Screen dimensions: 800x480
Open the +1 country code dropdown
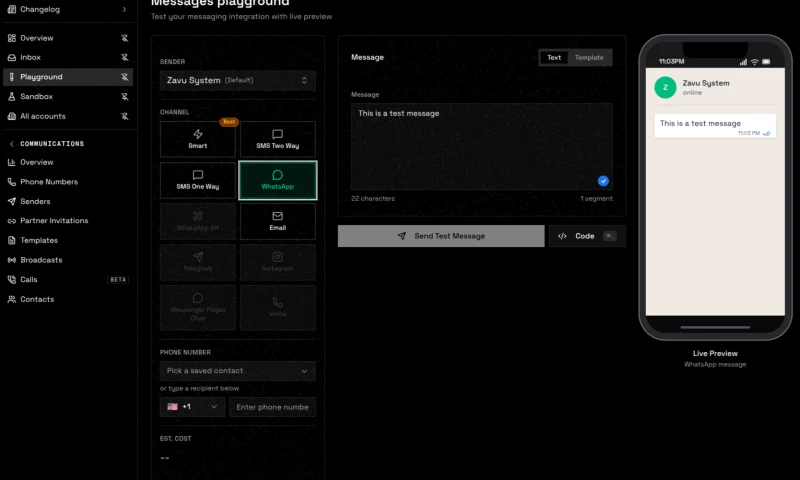[x=192, y=407]
